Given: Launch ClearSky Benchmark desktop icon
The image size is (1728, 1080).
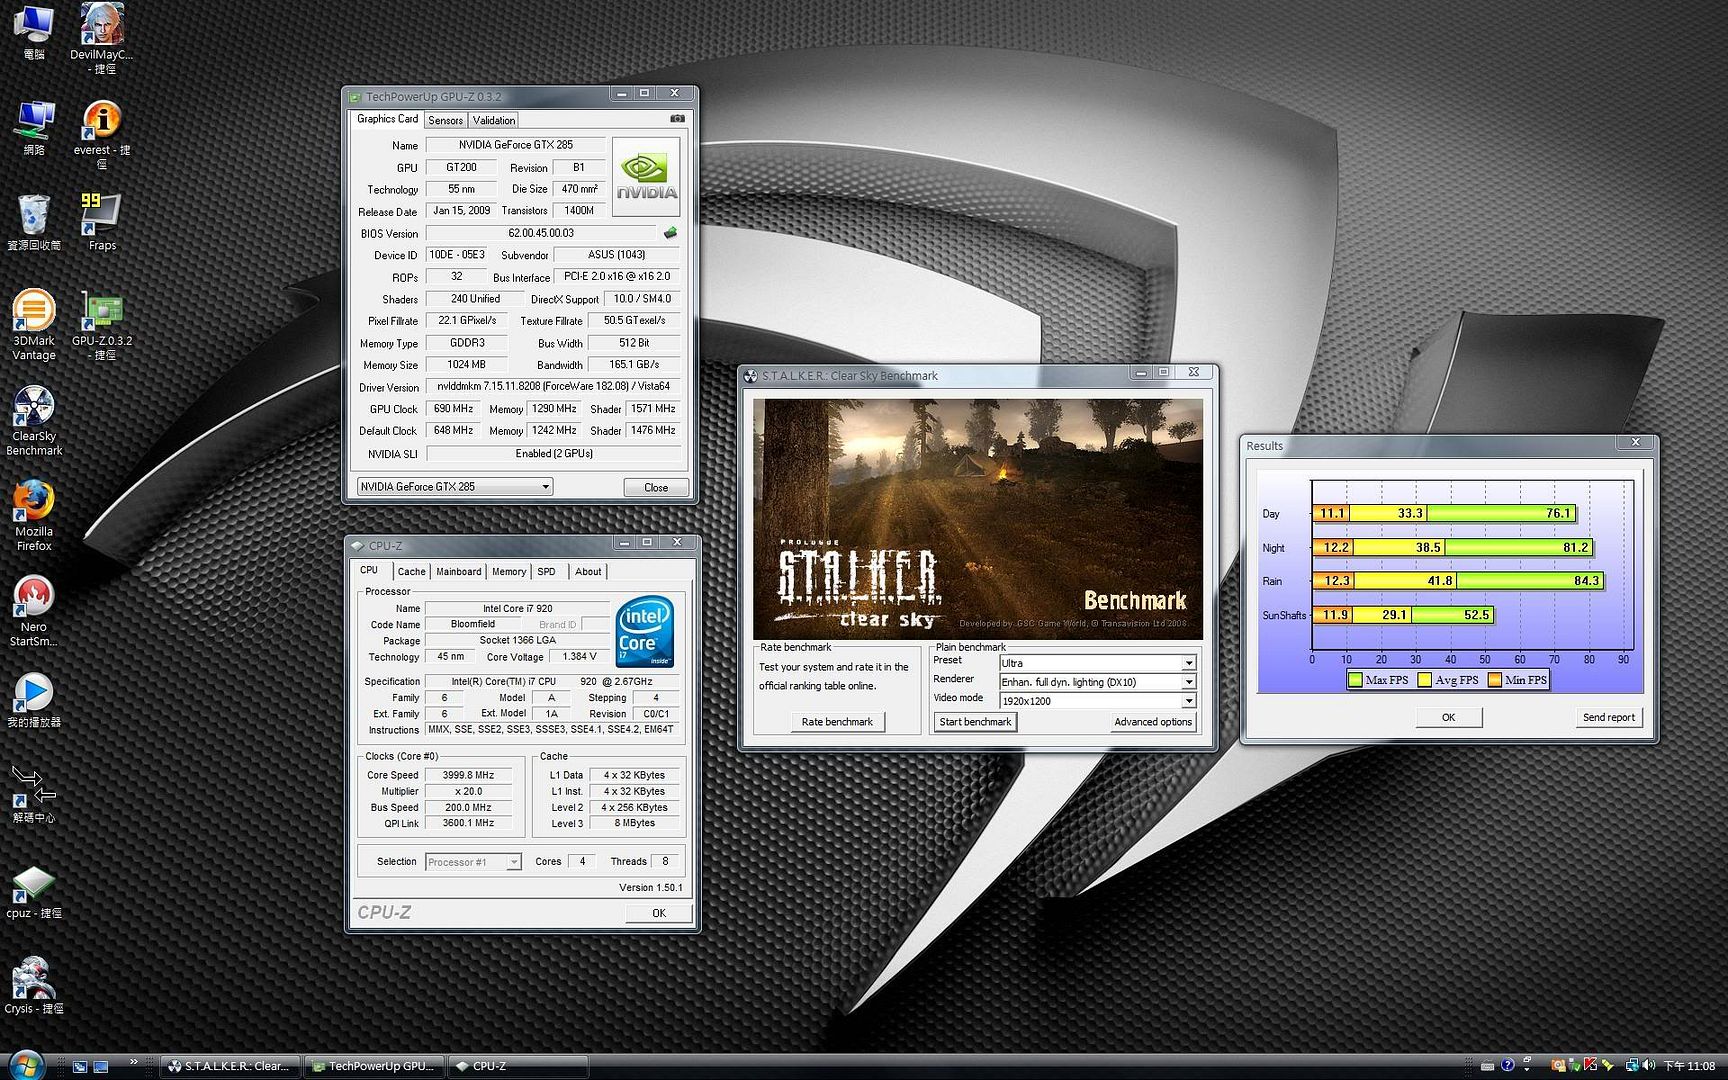Looking at the screenshot, I should click(34, 421).
